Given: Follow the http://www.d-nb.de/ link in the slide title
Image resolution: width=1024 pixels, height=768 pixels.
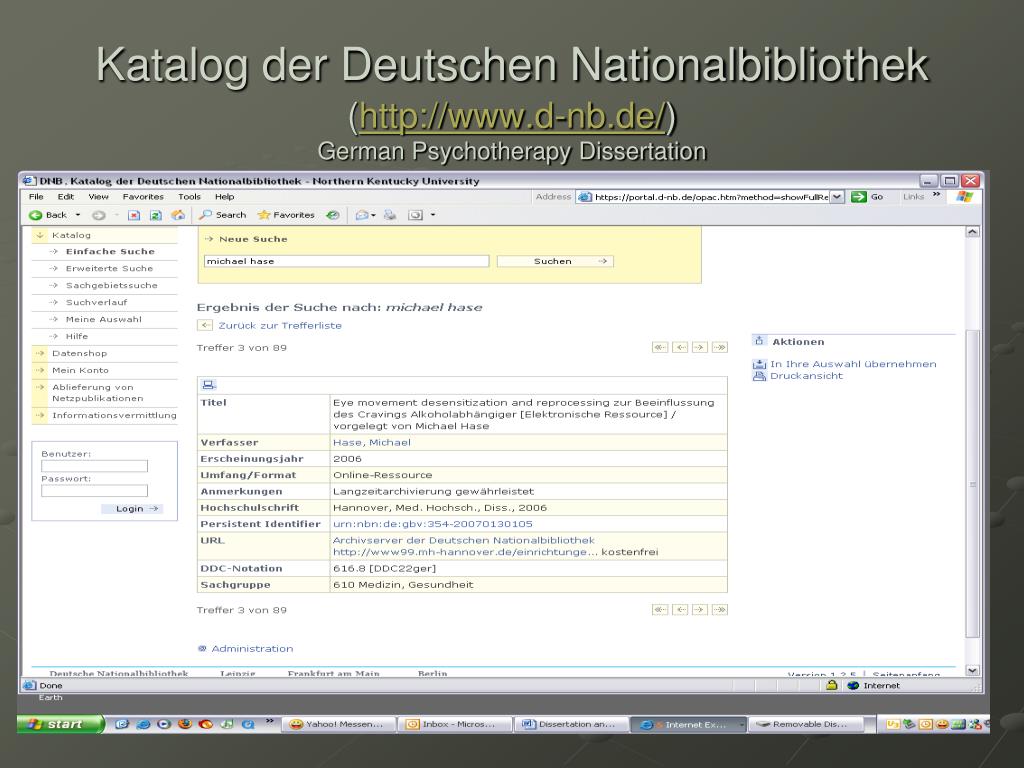Looking at the screenshot, I should pyautogui.click(x=512, y=116).
